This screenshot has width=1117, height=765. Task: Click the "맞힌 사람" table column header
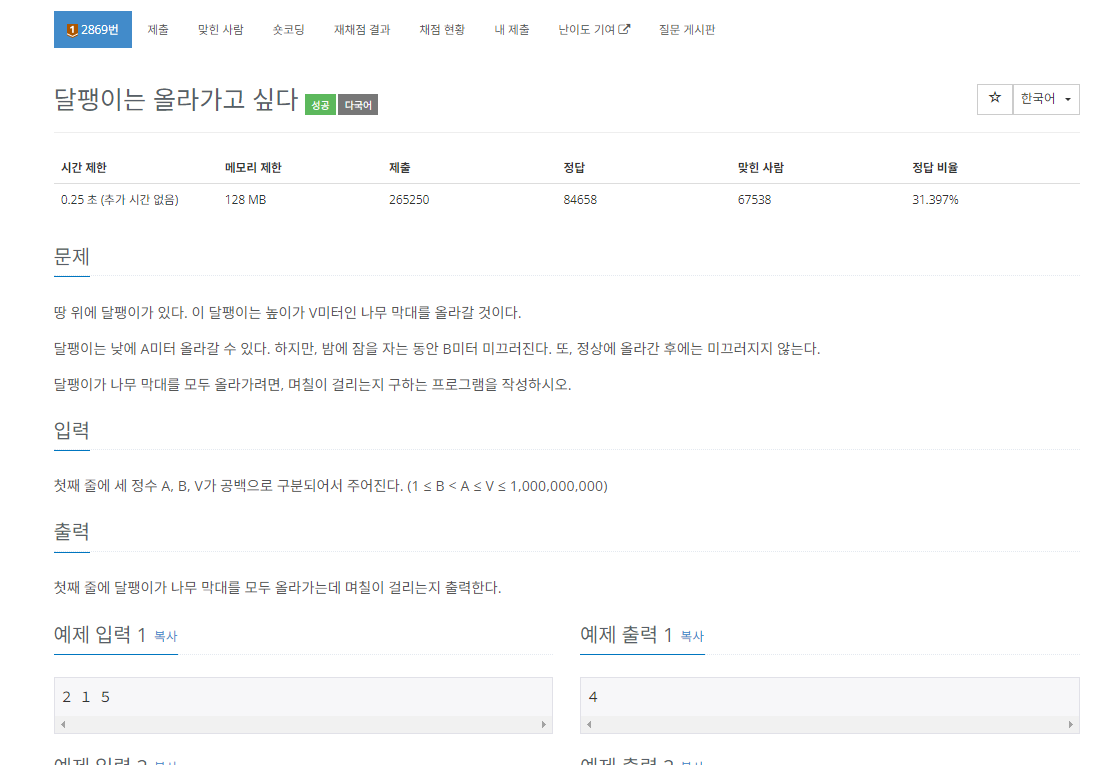[761, 167]
